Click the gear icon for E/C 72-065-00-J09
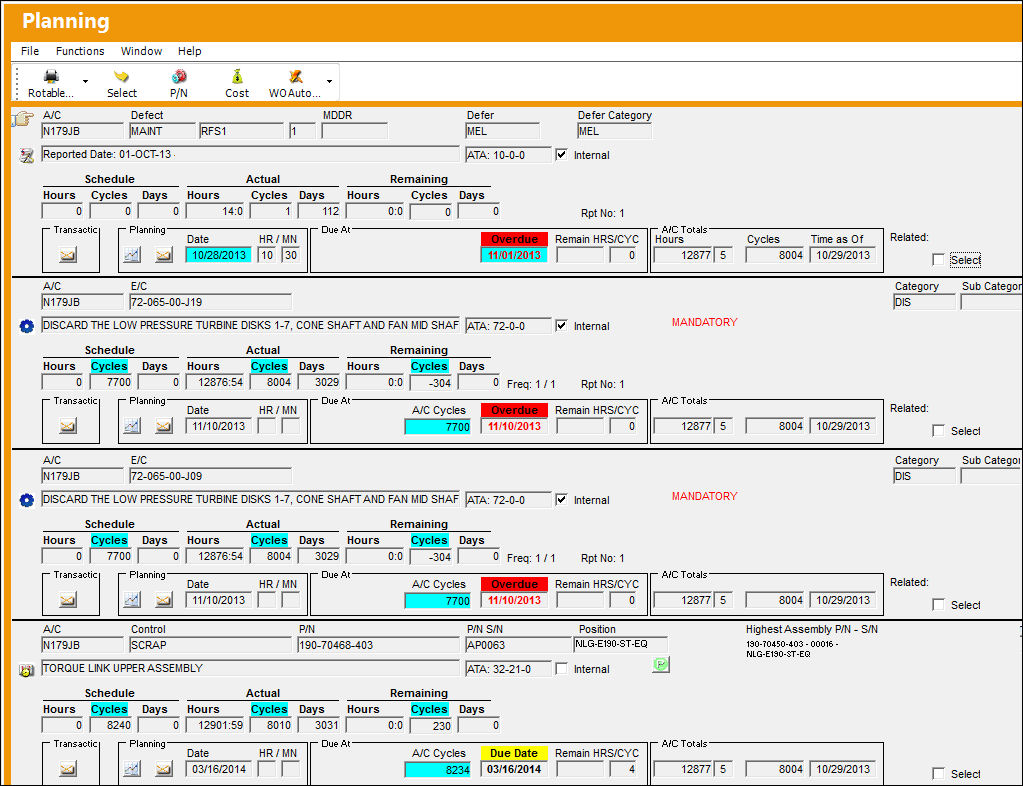This screenshot has width=1023, height=786. tap(27, 500)
